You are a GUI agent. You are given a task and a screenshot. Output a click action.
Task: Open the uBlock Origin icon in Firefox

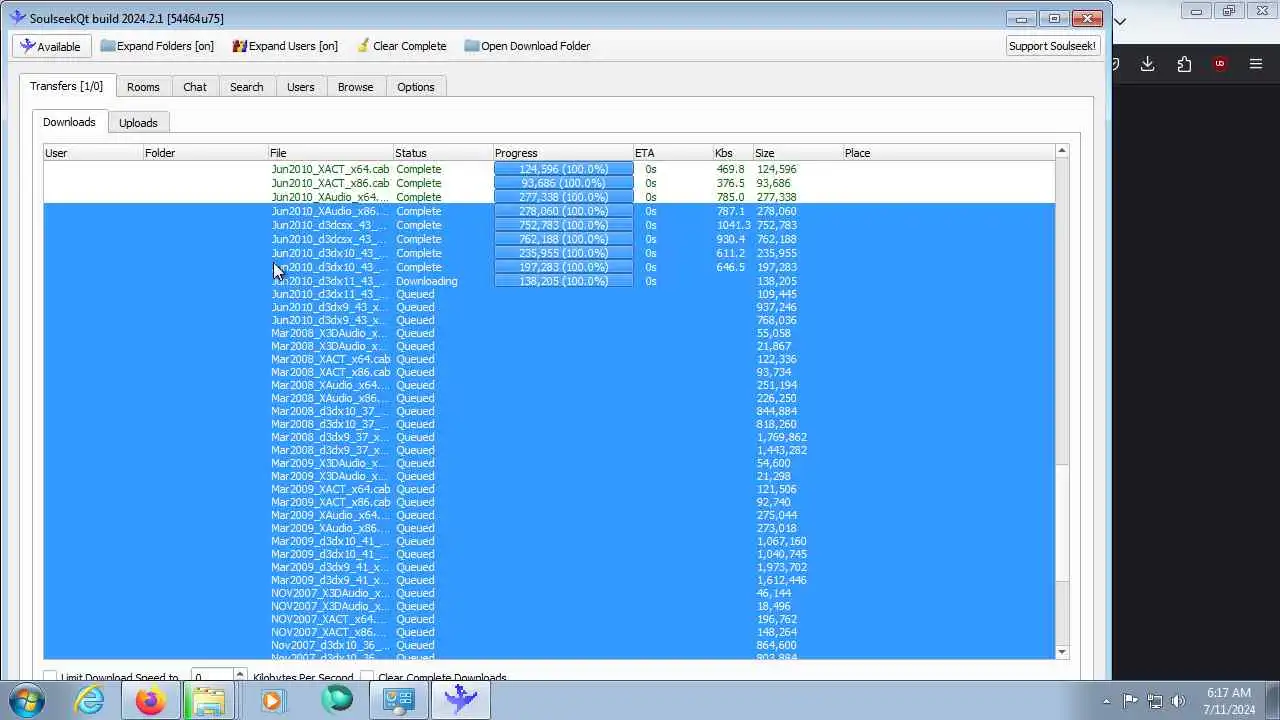1220,64
